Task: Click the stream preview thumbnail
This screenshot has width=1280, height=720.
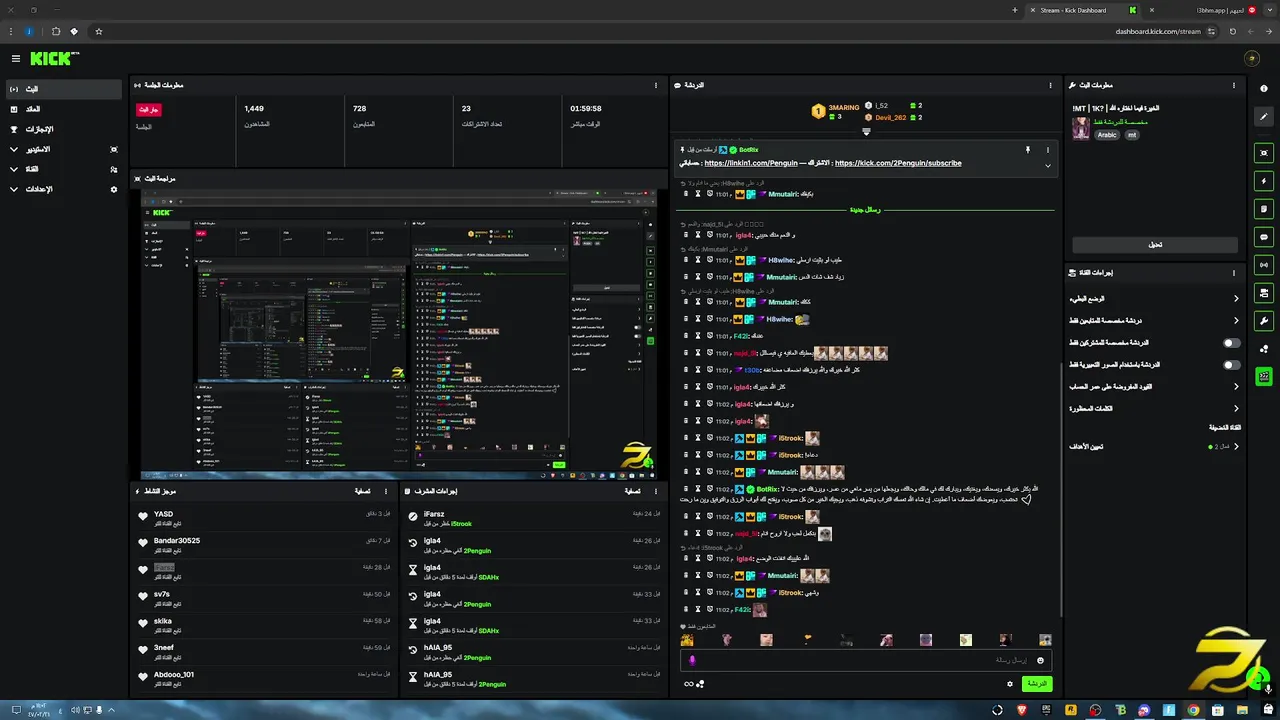Action: (x=398, y=333)
